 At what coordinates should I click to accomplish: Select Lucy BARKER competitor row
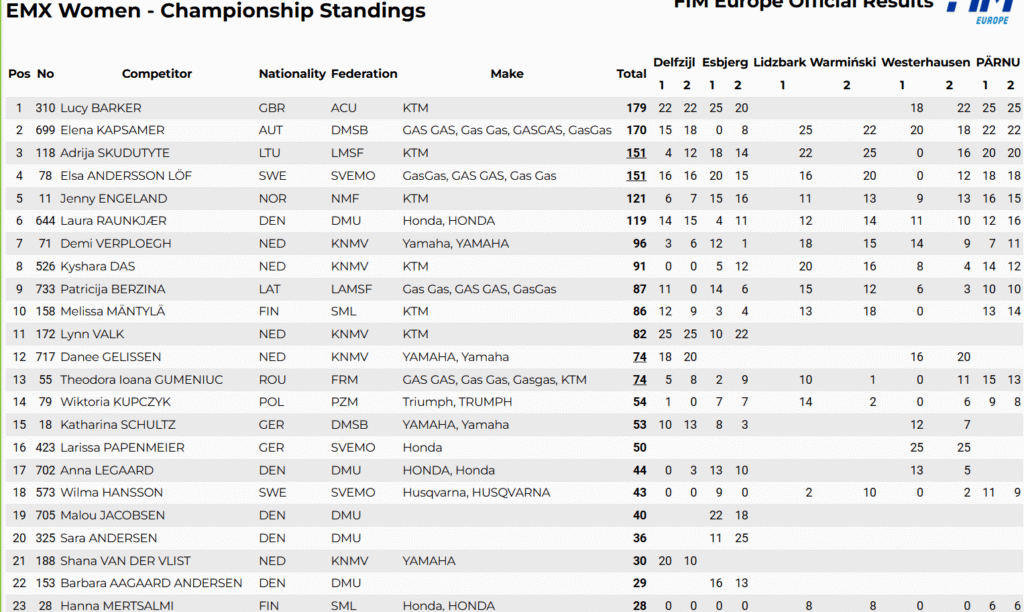[x=514, y=108]
